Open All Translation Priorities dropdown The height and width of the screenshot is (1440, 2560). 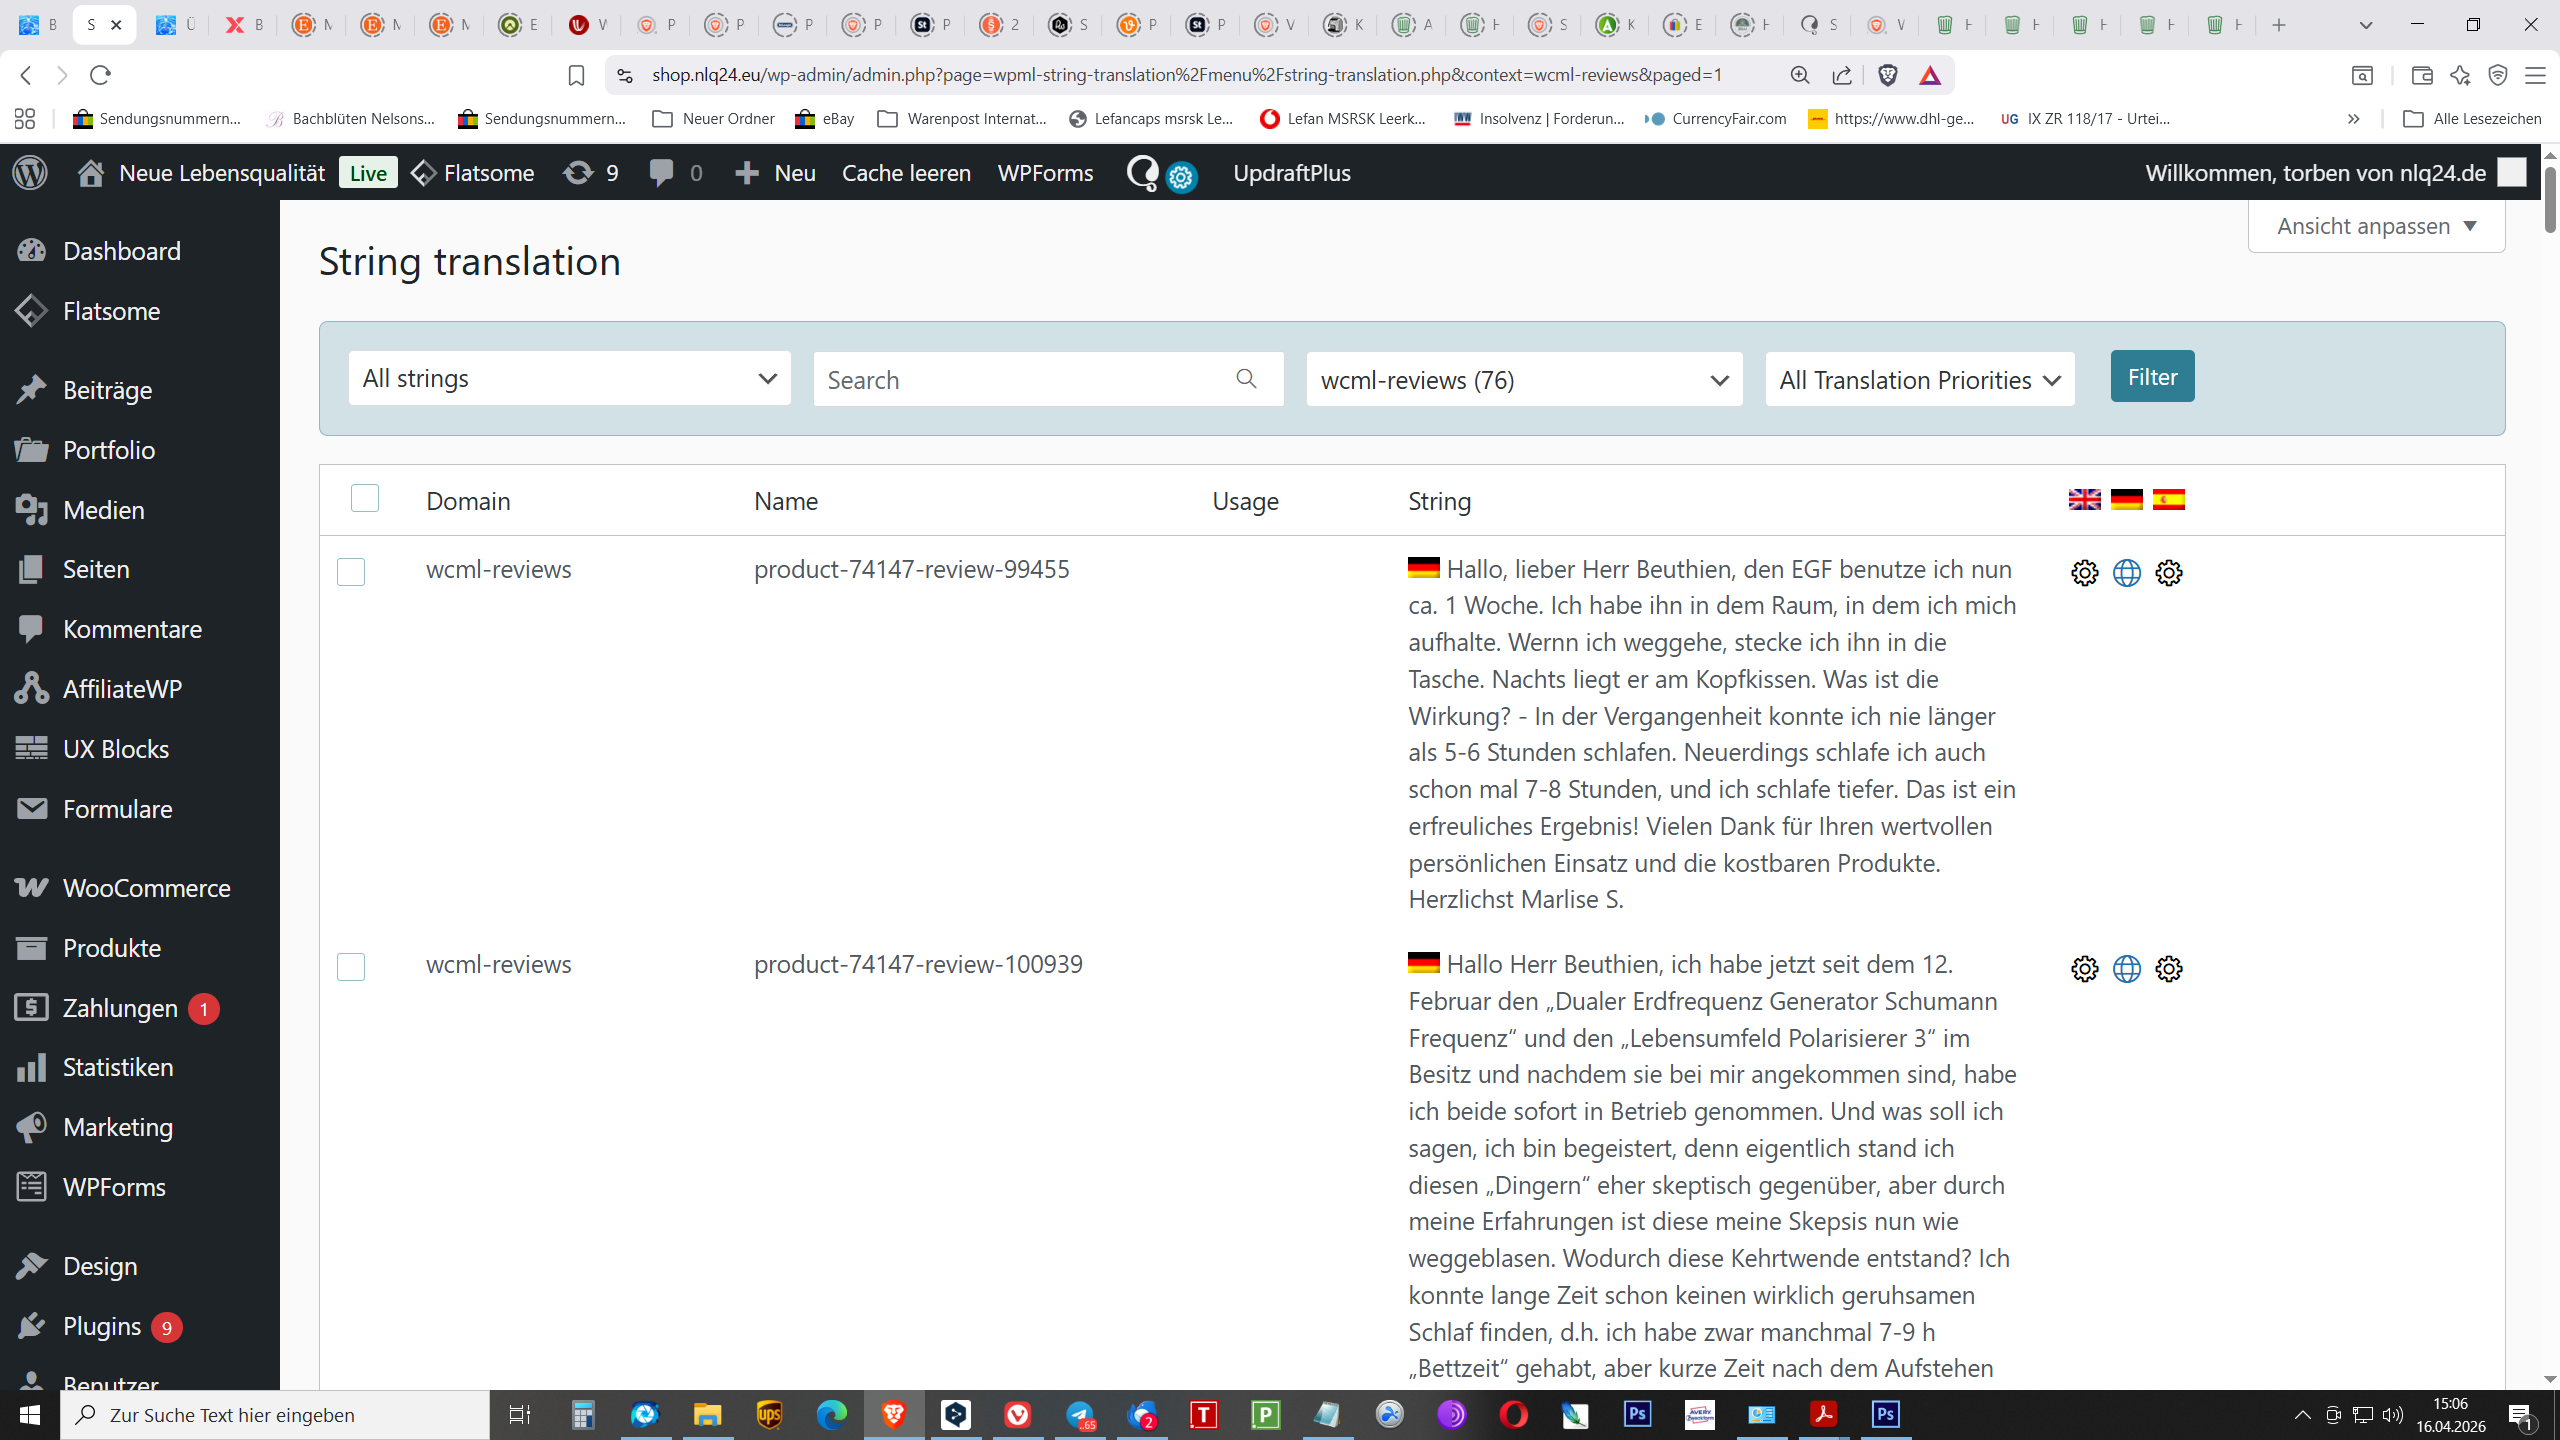1919,379
